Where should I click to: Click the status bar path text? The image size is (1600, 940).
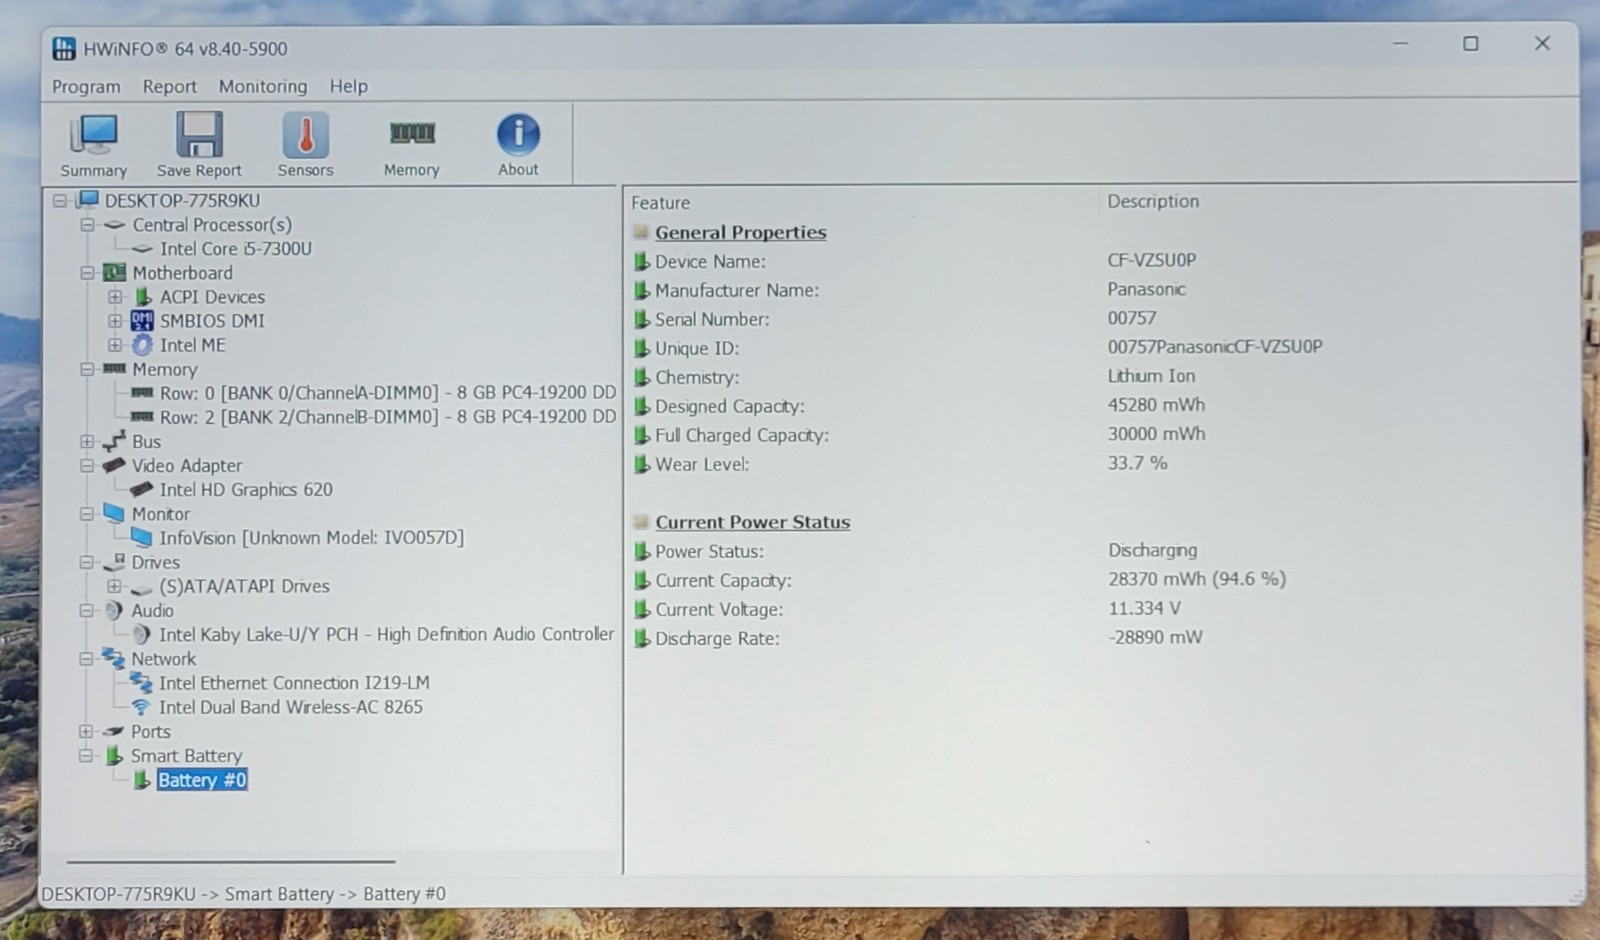click(243, 894)
